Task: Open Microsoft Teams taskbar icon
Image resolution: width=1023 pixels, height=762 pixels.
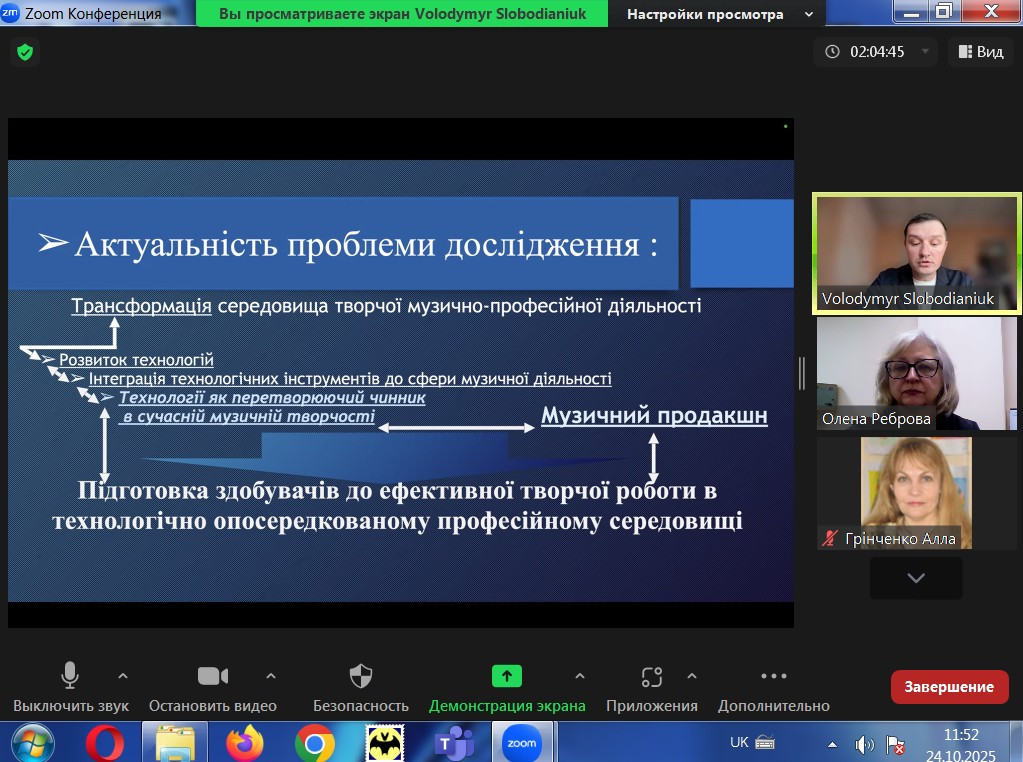Action: coord(453,743)
